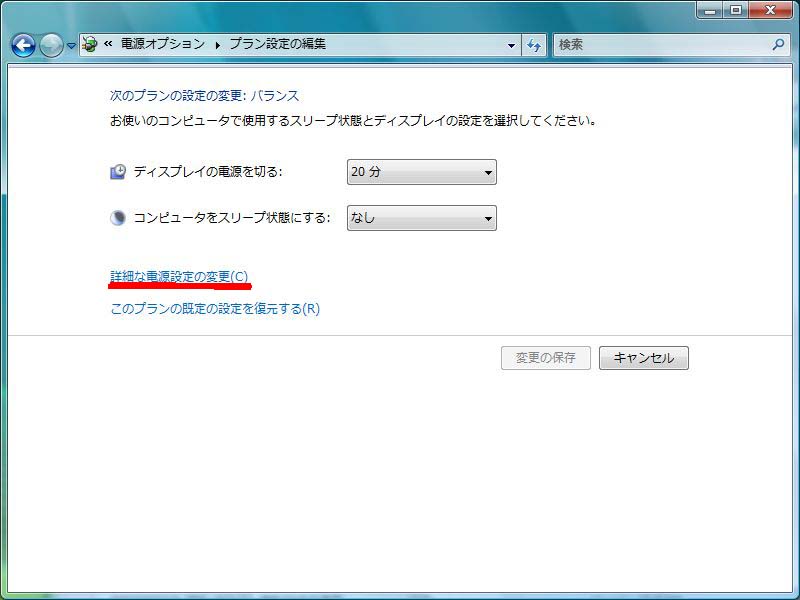Image resolution: width=800 pixels, height=600 pixels.
Task: Refresh the page with the refresh icon
Action: click(534, 45)
